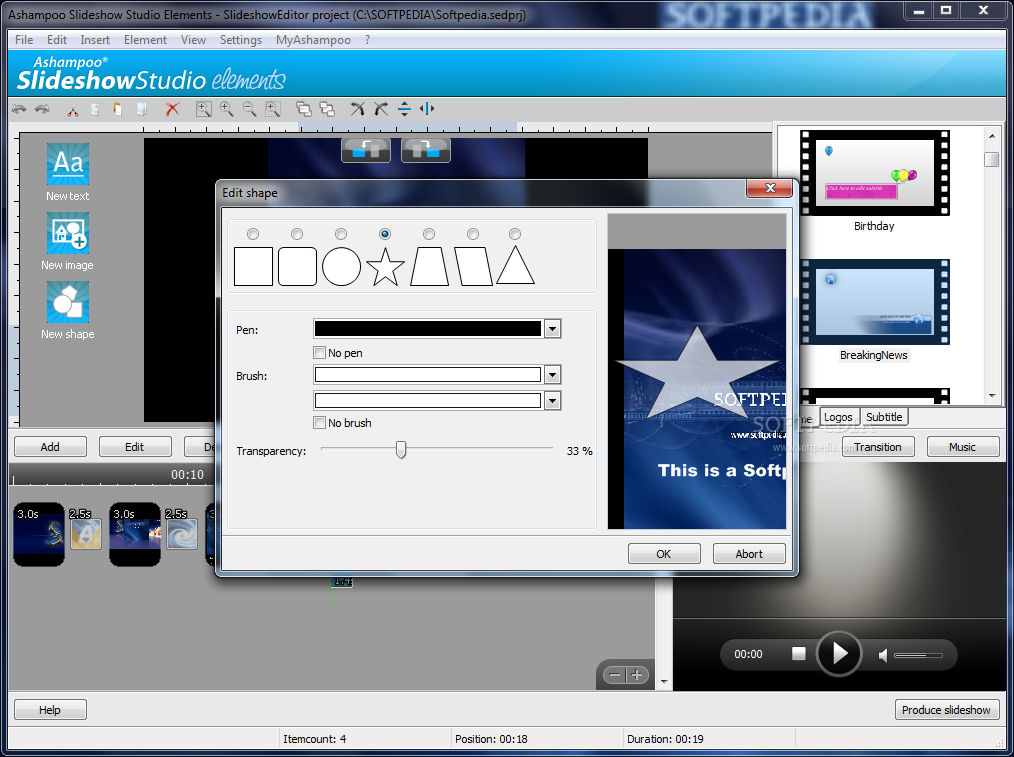
Task: Click the Zoom selection dotted magnifier icon
Action: [273, 109]
